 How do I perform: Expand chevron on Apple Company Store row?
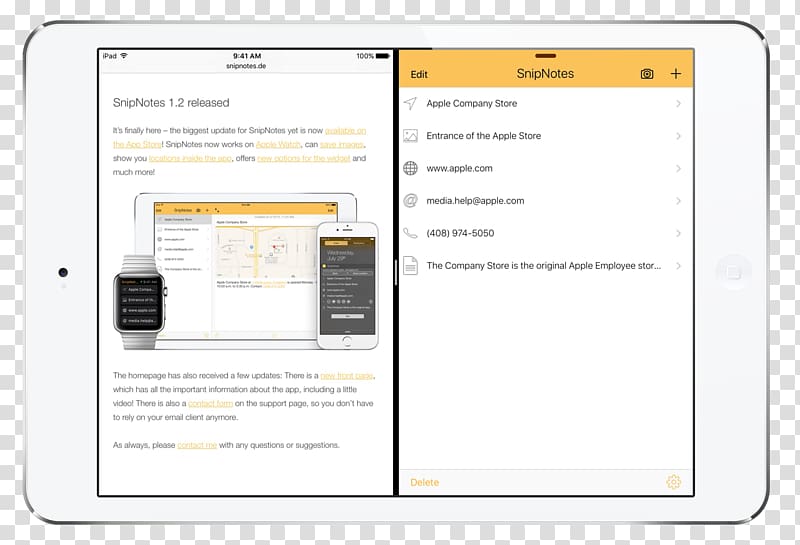678,104
